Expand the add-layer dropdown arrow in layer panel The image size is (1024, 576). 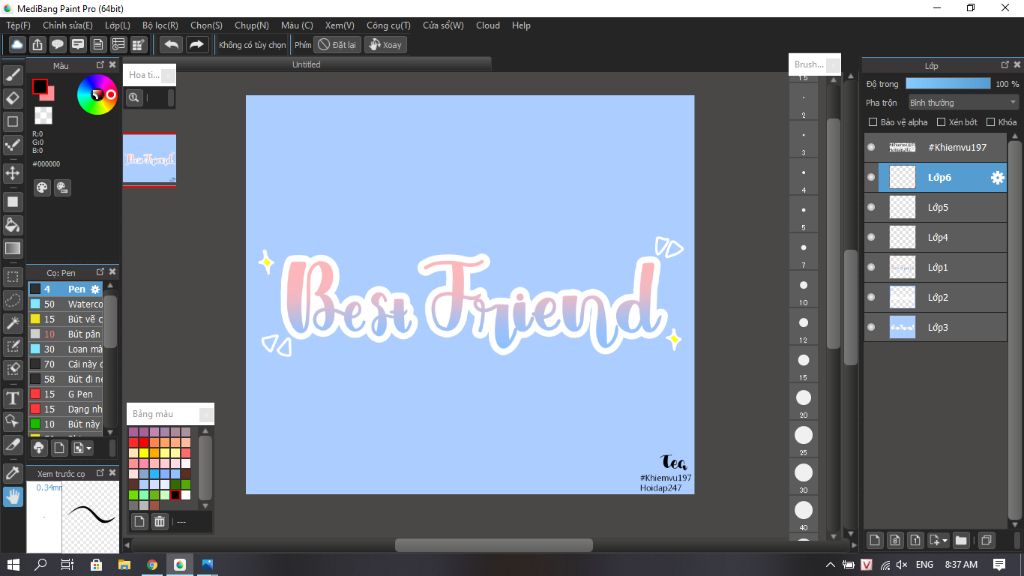tap(945, 541)
